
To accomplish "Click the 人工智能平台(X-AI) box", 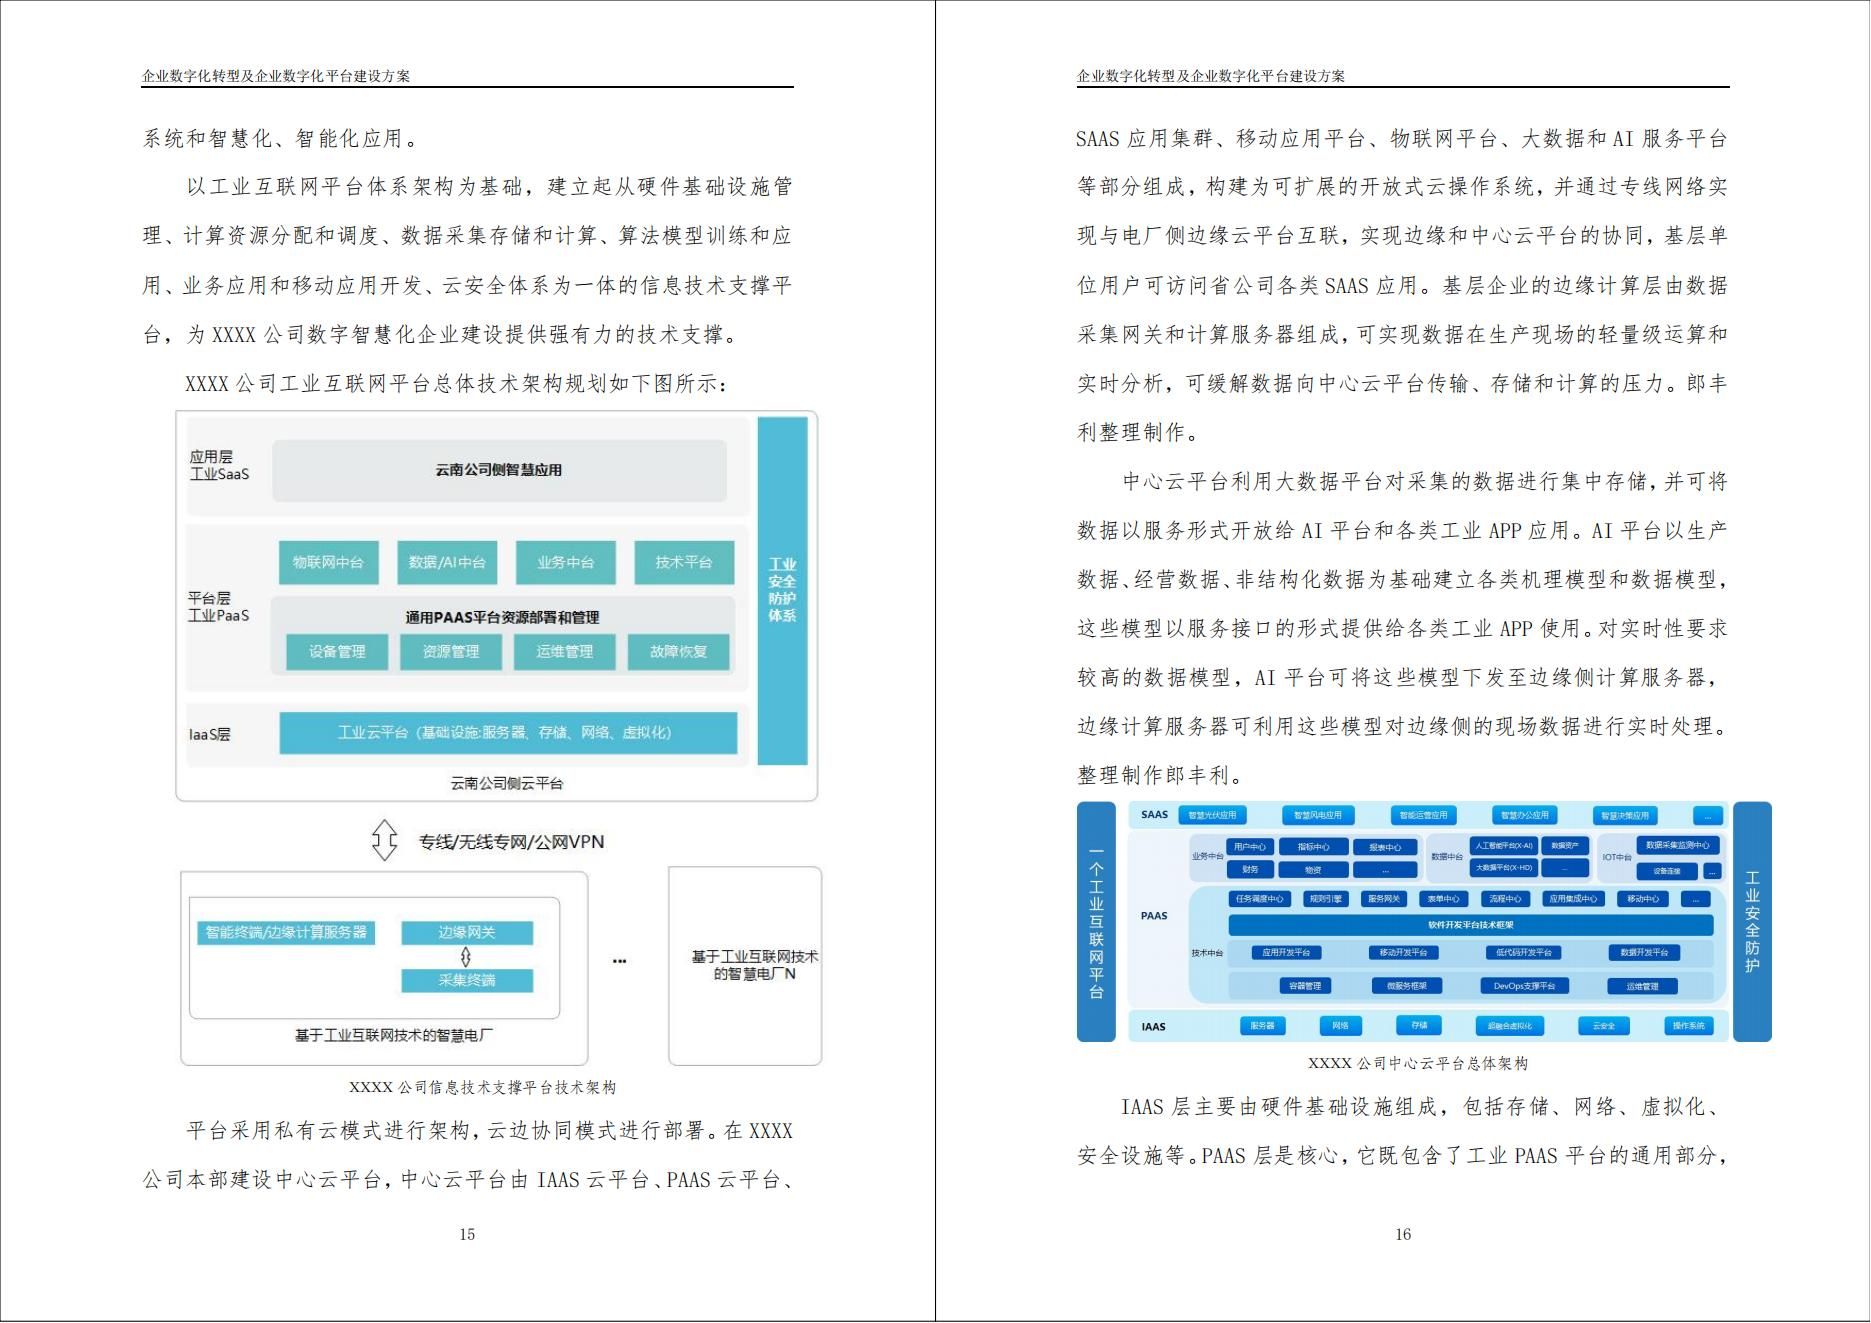I will [1504, 846].
